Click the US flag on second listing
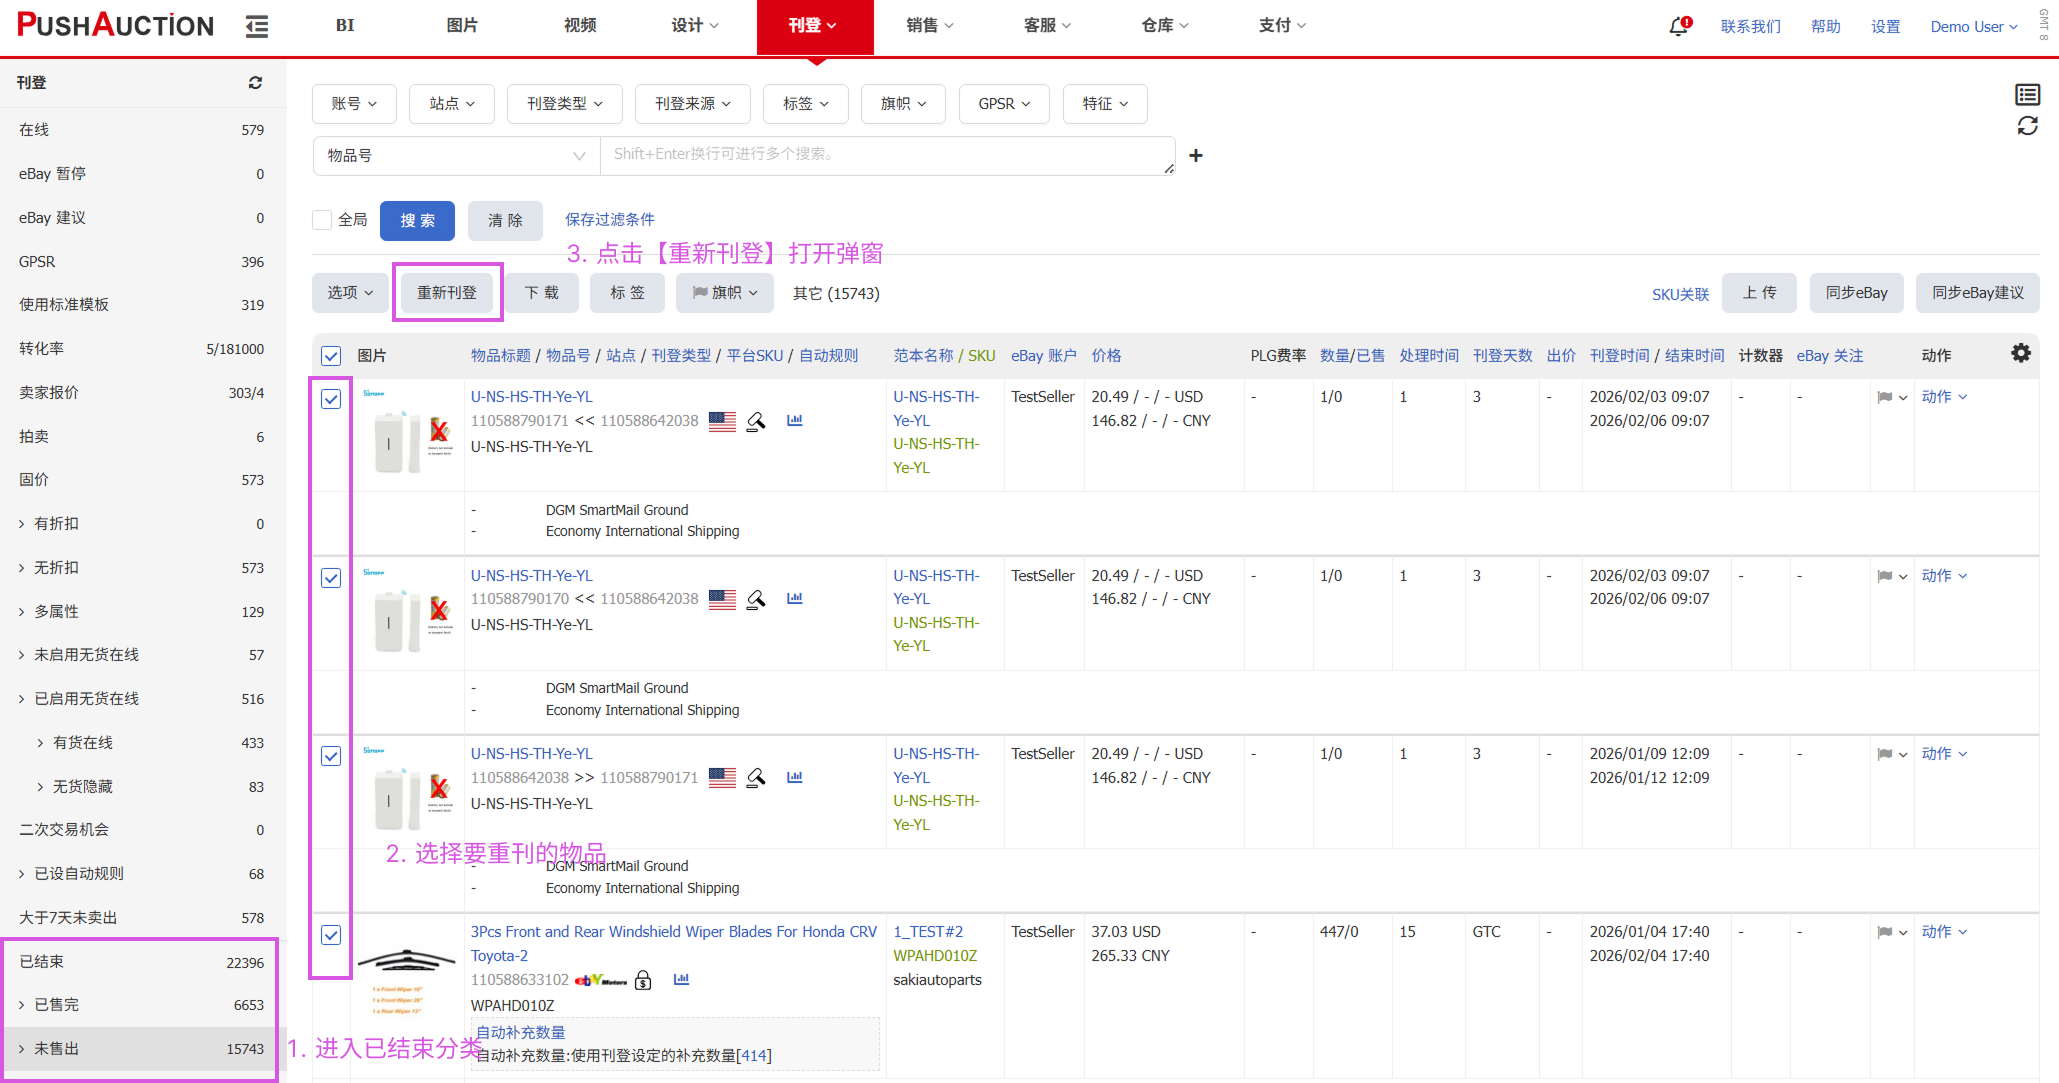2059x1083 pixels. 722,599
